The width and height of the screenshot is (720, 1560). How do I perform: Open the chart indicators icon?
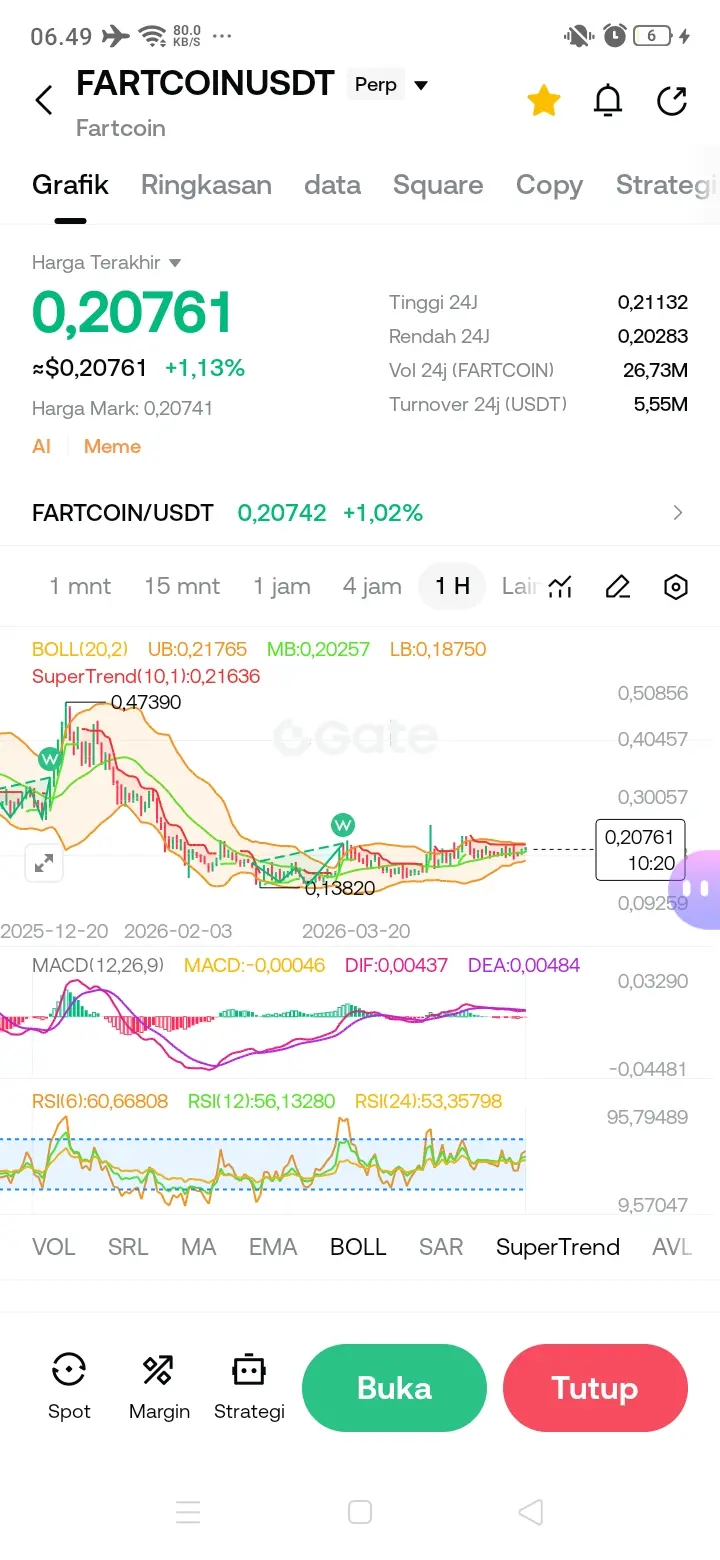[x=560, y=587]
